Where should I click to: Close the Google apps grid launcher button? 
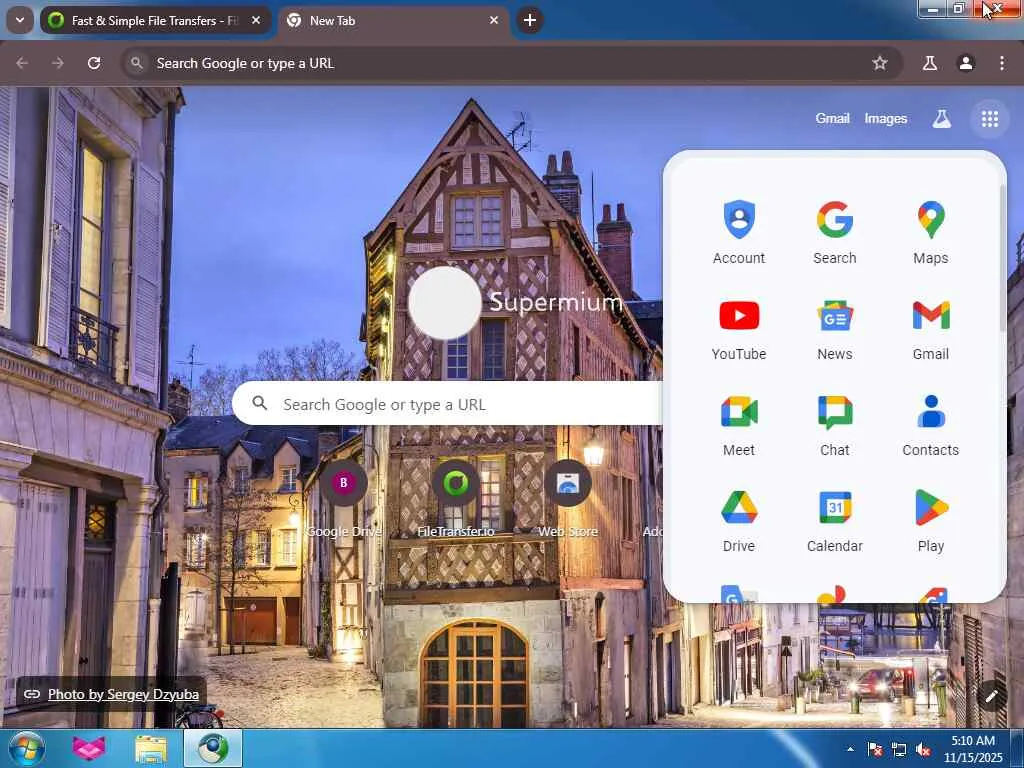(989, 119)
